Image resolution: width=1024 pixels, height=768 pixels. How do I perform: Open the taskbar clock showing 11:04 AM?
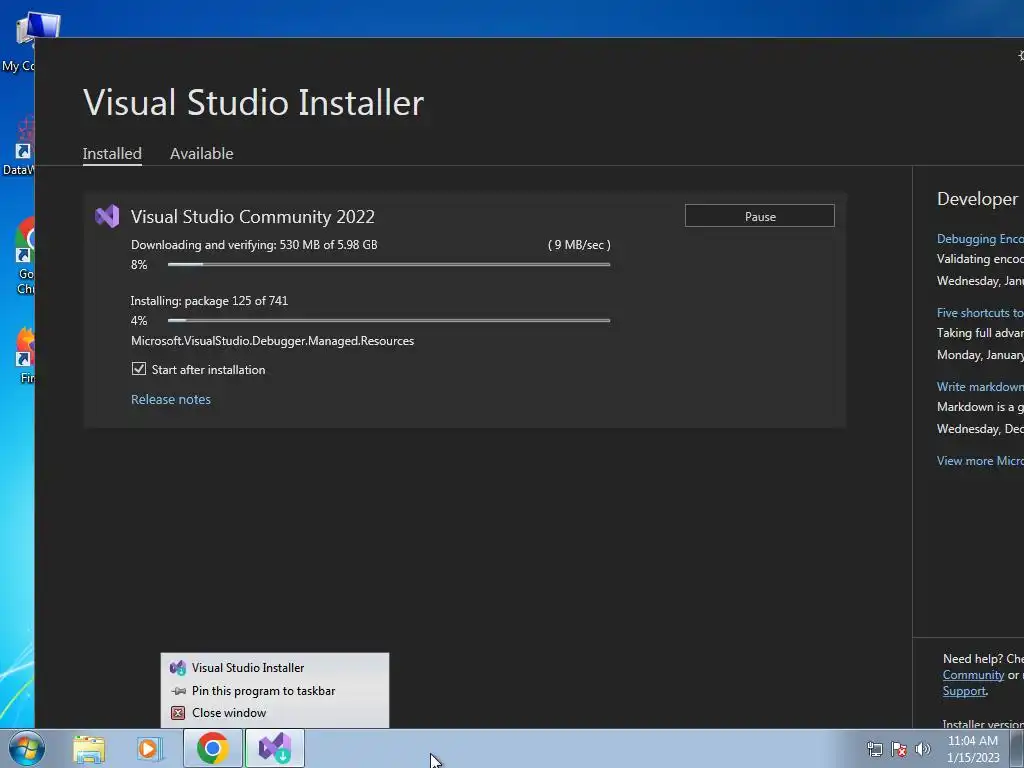[x=973, y=749]
